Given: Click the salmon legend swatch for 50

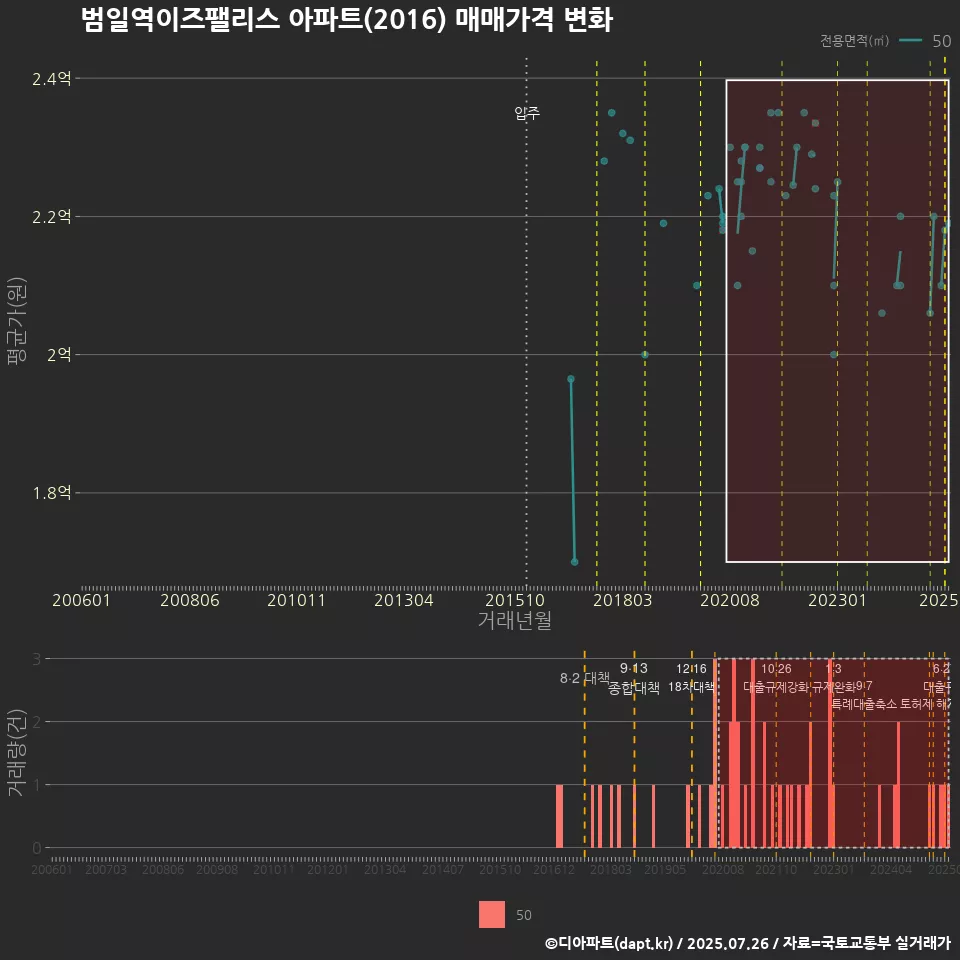Looking at the screenshot, I should coord(492,914).
